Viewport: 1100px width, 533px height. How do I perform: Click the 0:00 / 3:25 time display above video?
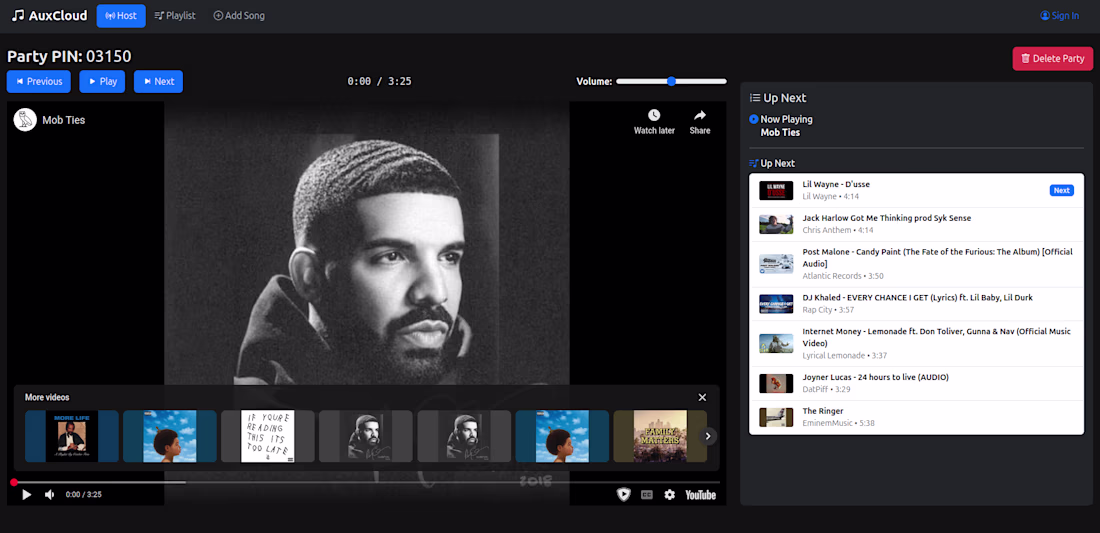click(x=380, y=81)
